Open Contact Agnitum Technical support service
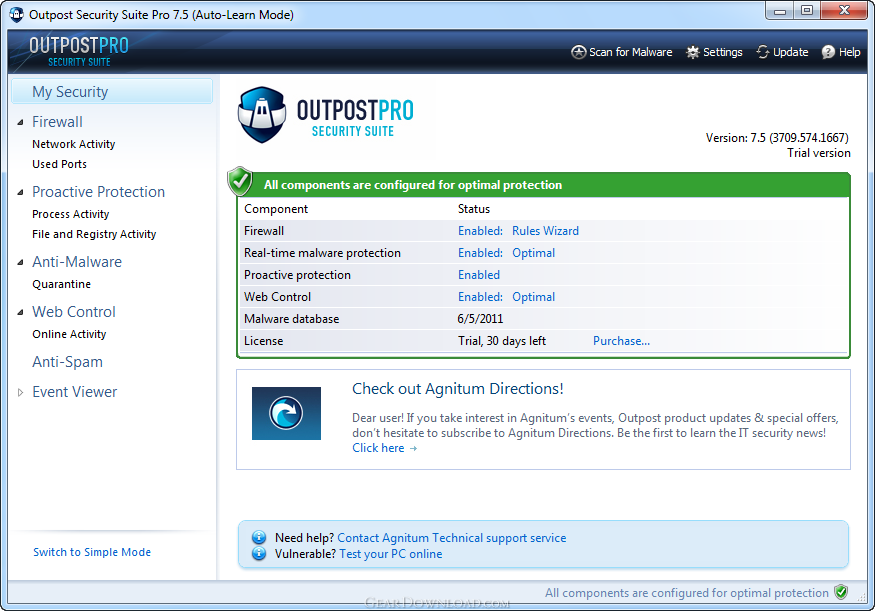 coord(451,537)
